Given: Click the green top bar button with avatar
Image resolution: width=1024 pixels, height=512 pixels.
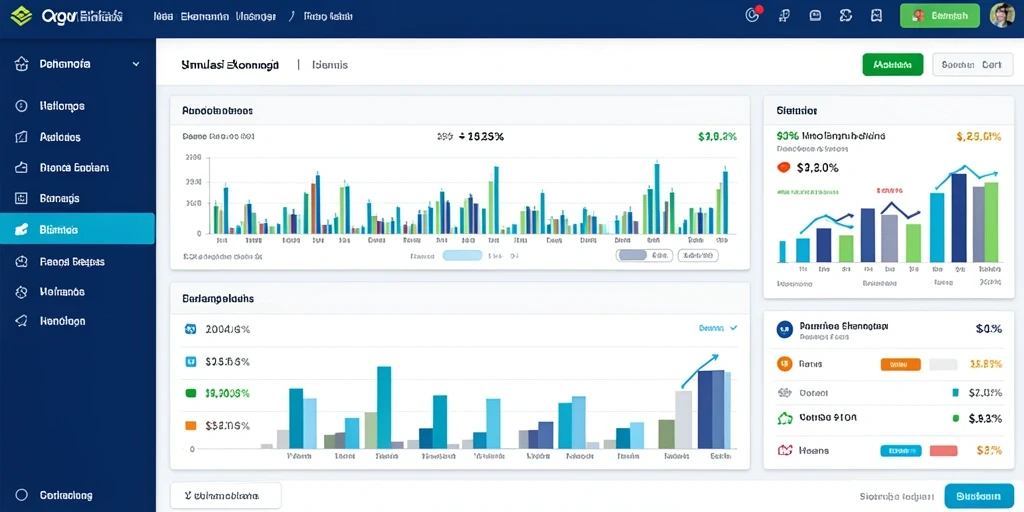Looking at the screenshot, I should 940,16.
